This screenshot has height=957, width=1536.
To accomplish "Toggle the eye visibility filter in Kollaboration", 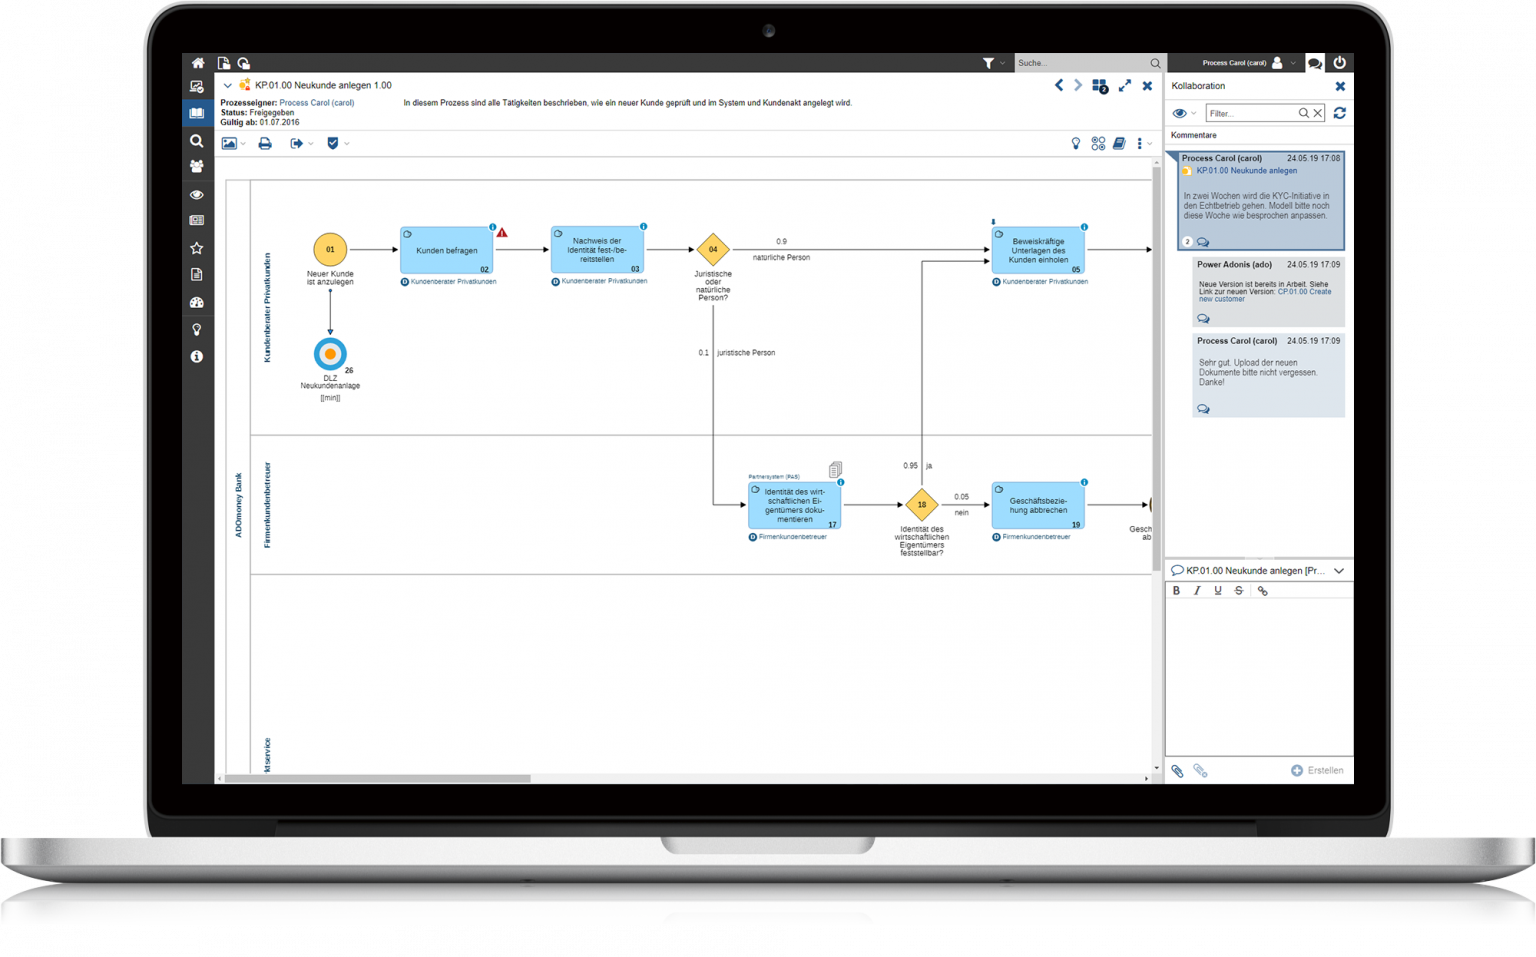I will [x=1180, y=113].
